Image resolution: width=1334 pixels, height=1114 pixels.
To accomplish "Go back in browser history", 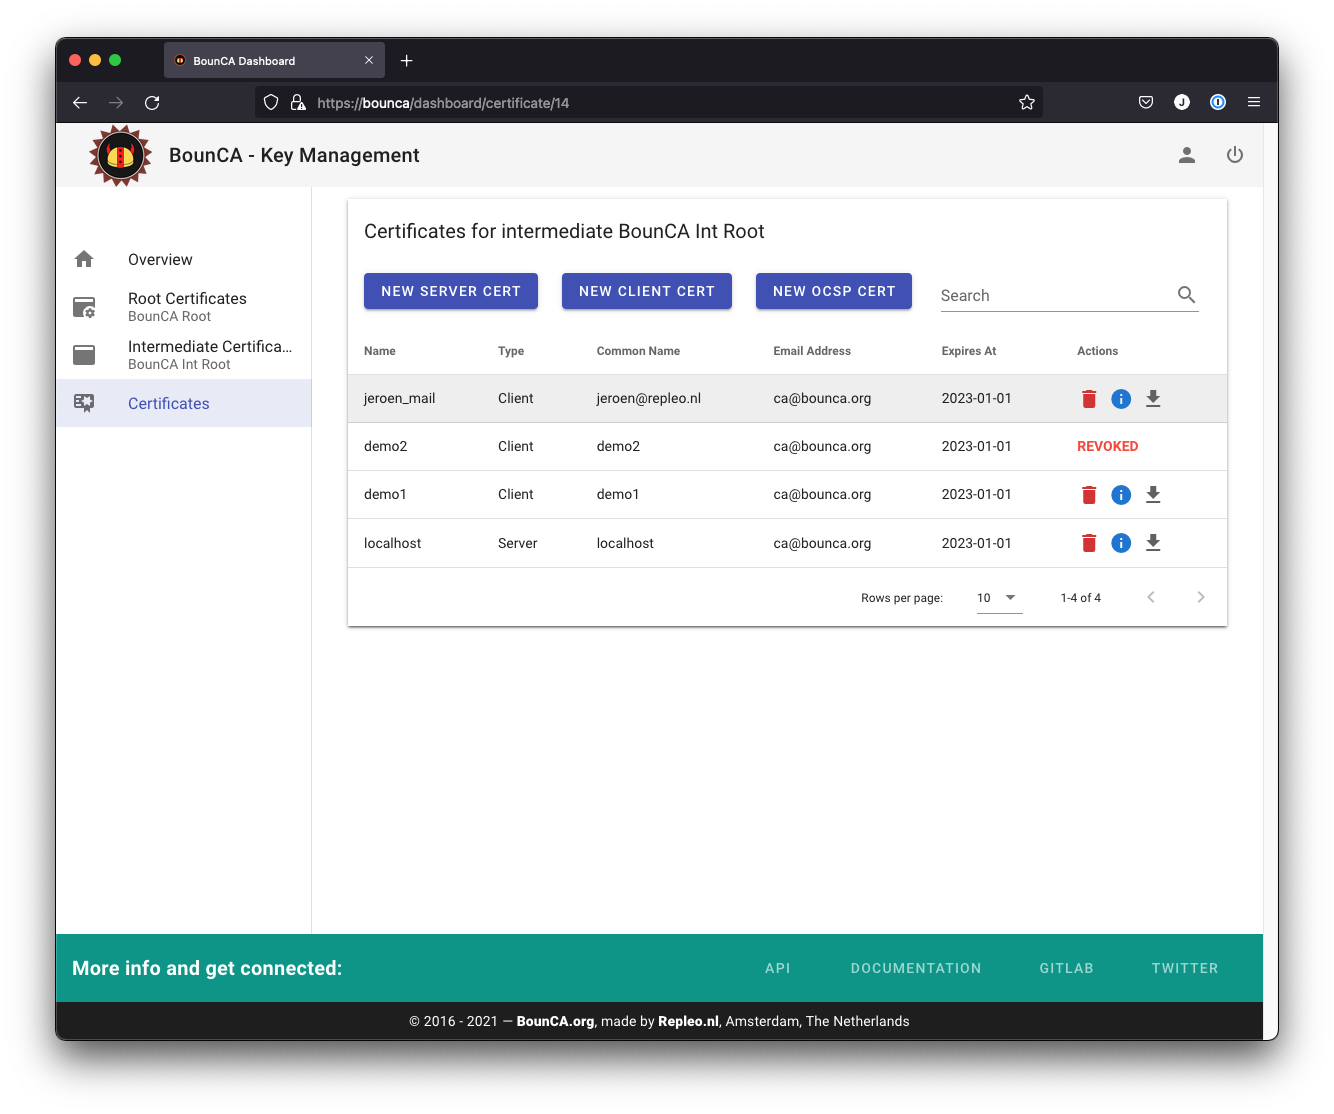I will 80,102.
